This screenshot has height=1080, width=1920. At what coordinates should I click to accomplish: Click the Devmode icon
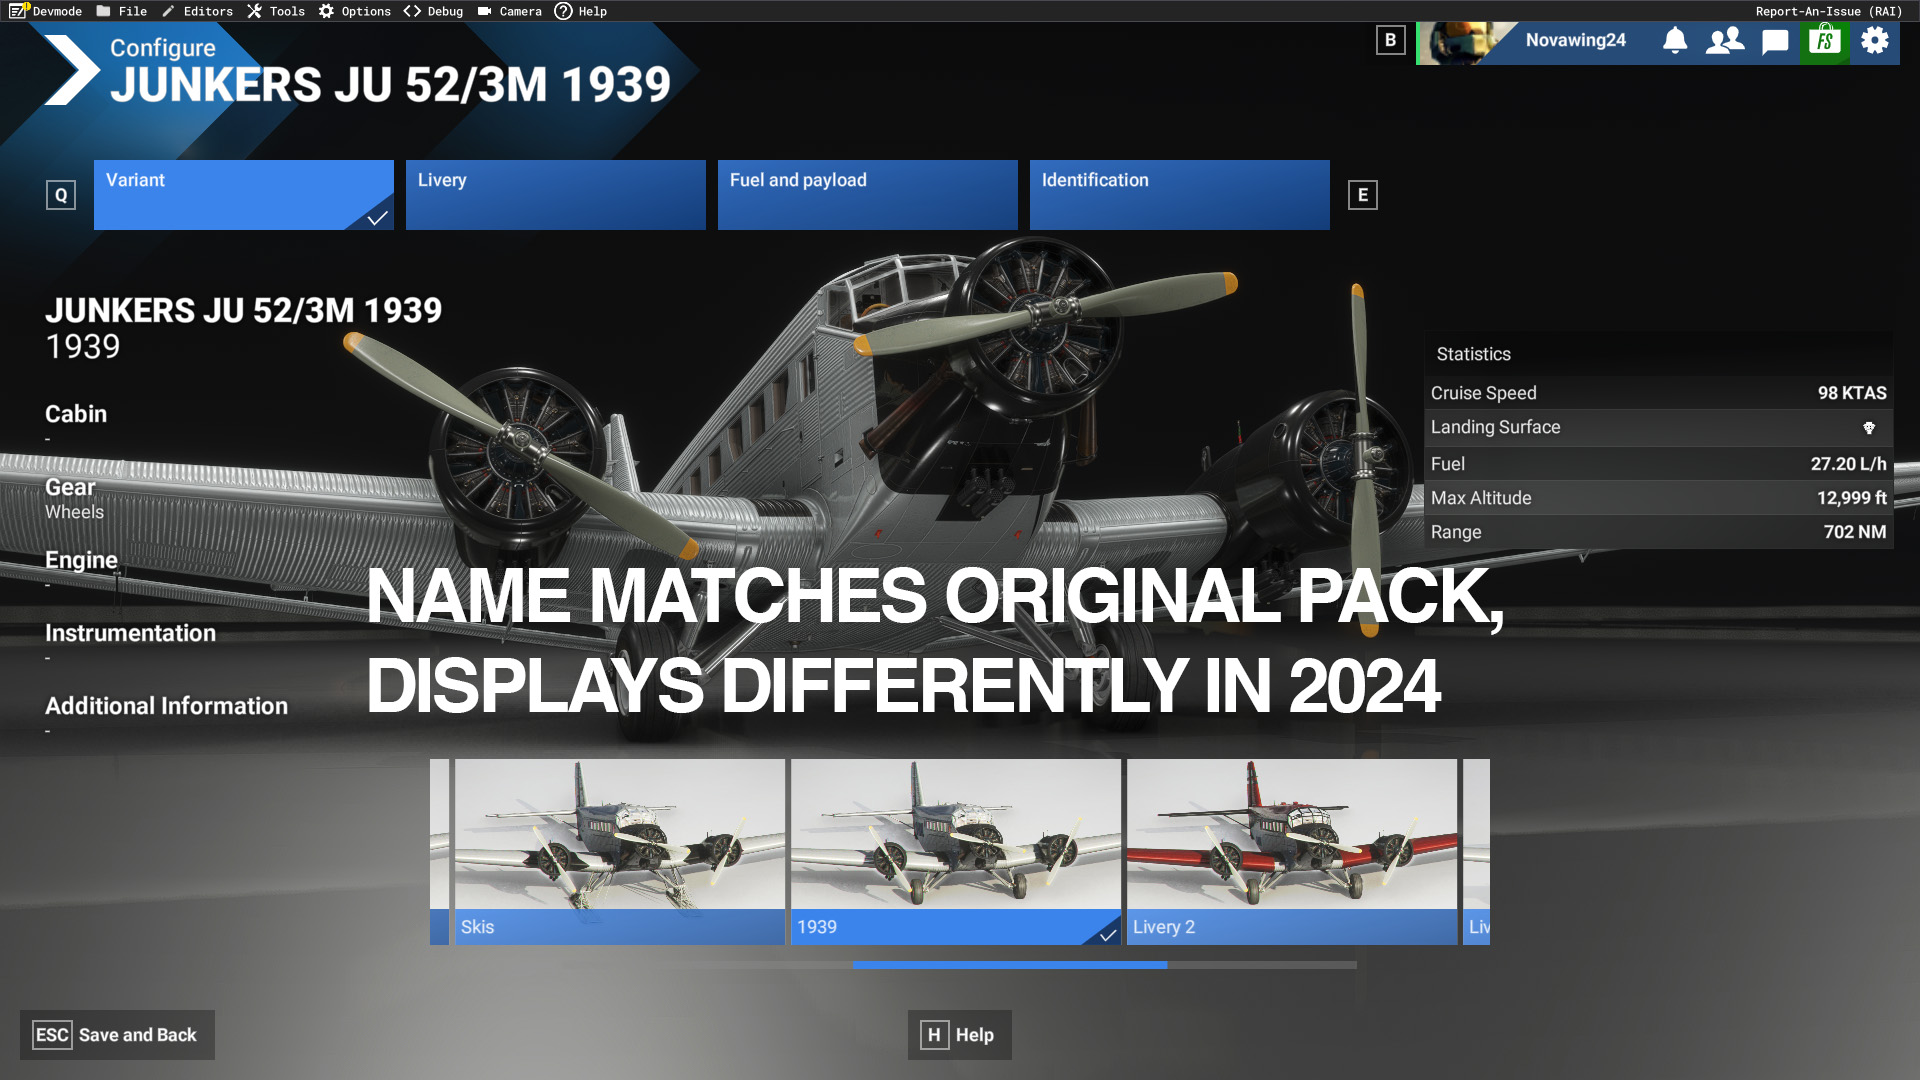19,11
